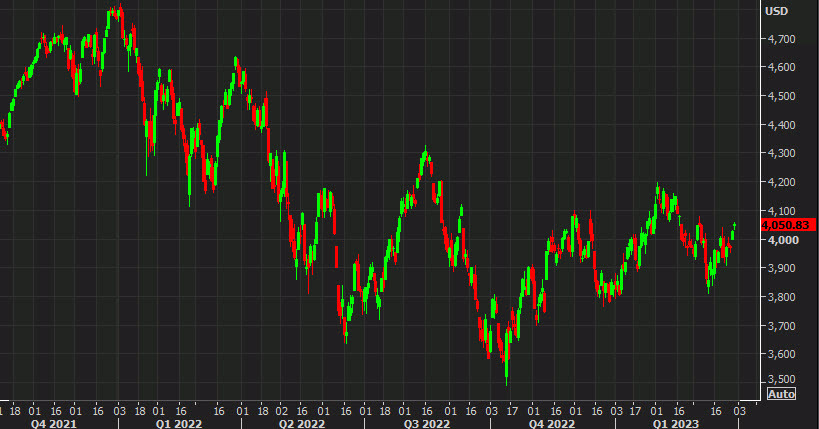The height and width of the screenshot is (429, 819).
Task: Click the 4,500 price axis label
Action: 781,96
